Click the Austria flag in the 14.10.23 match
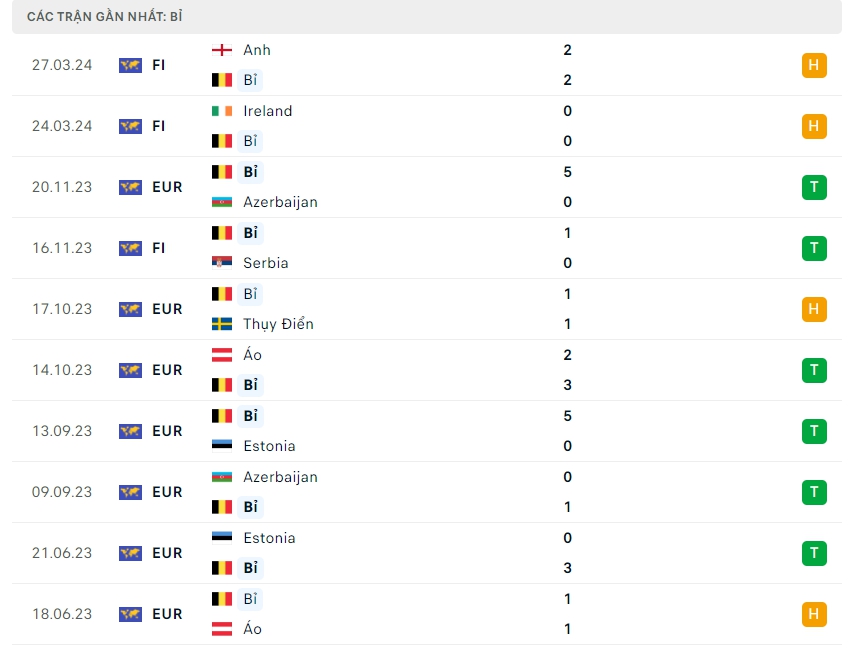 click(x=222, y=355)
